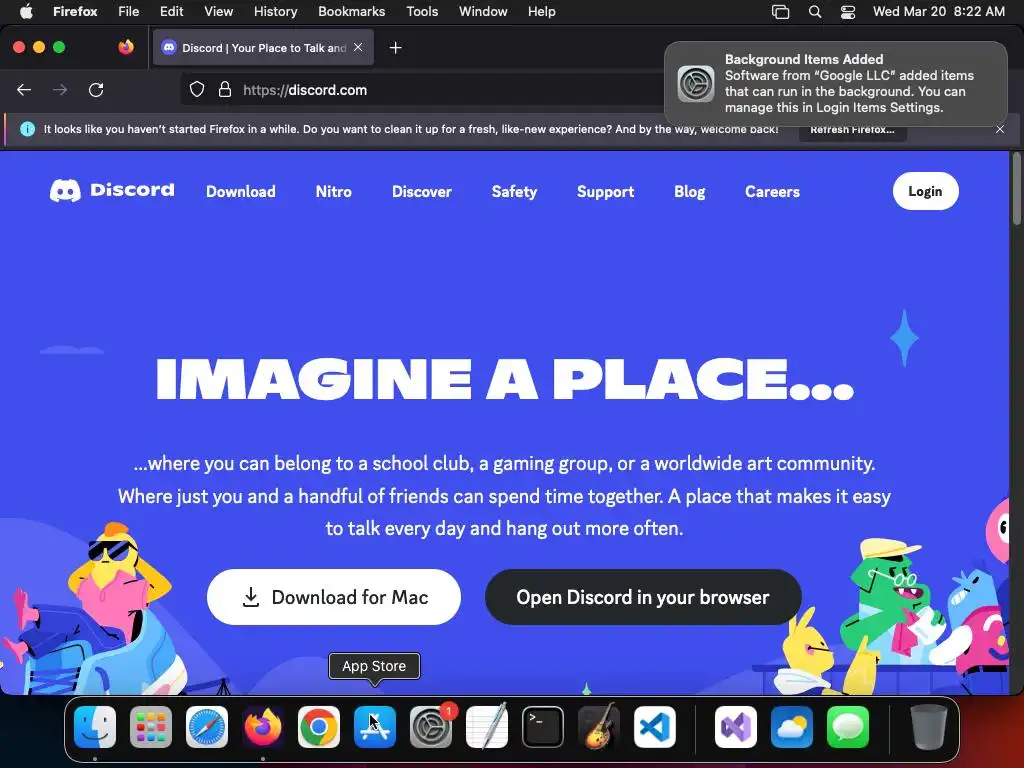Launch Visual Studio Code from Dock
Screen dimensions: 1024x768
655,727
